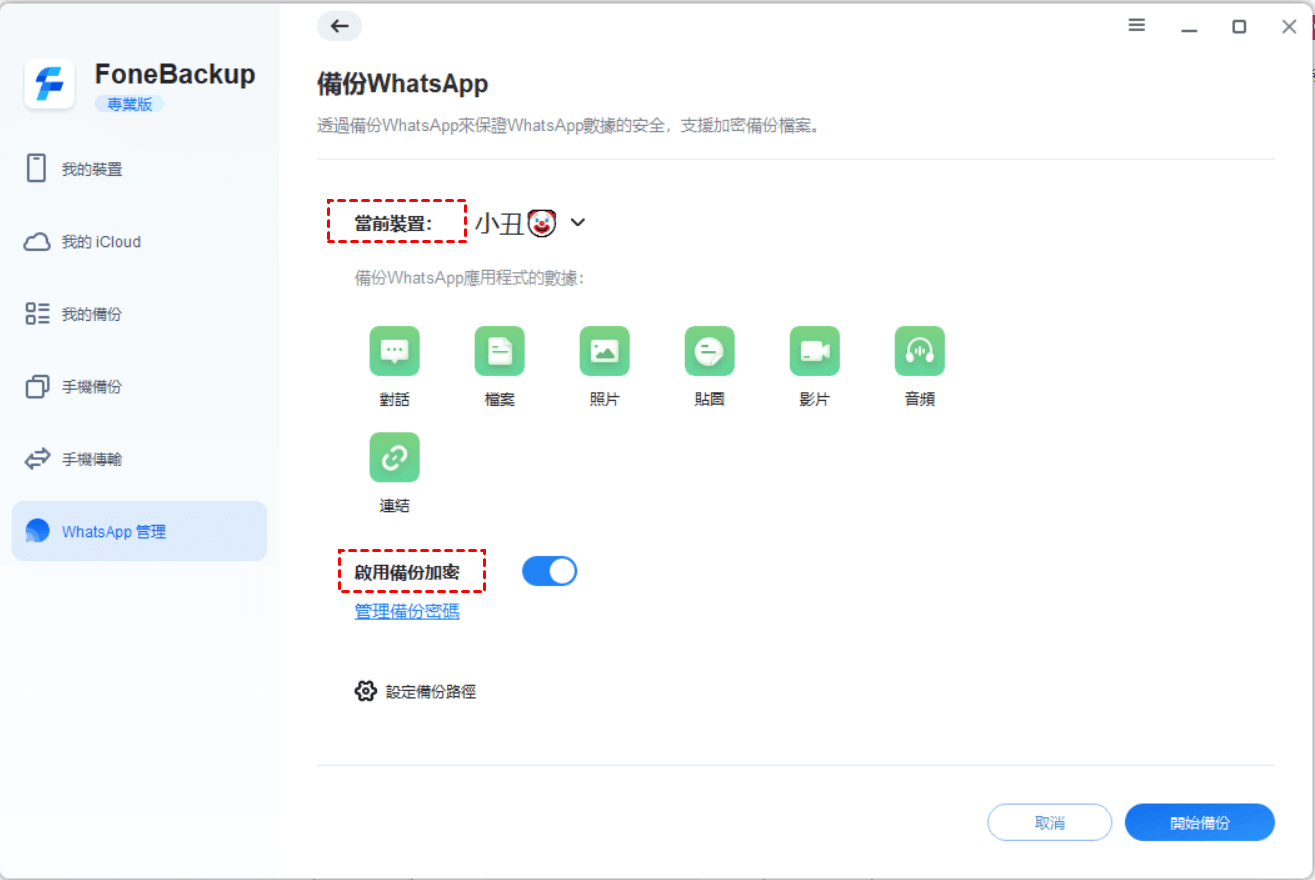The image size is (1315, 880).
Task: Select the 對話 chat icon
Action: pyautogui.click(x=395, y=351)
